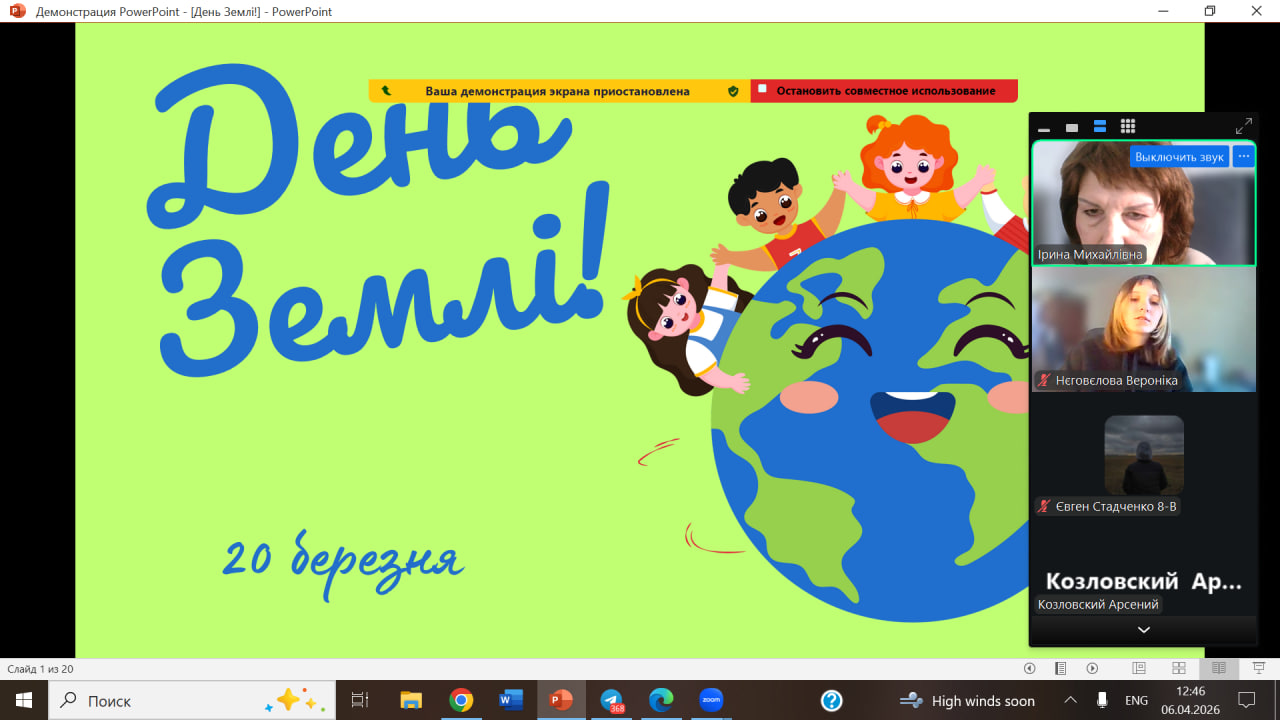Switch Zoom panel to single speaker view

[x=1072, y=127]
